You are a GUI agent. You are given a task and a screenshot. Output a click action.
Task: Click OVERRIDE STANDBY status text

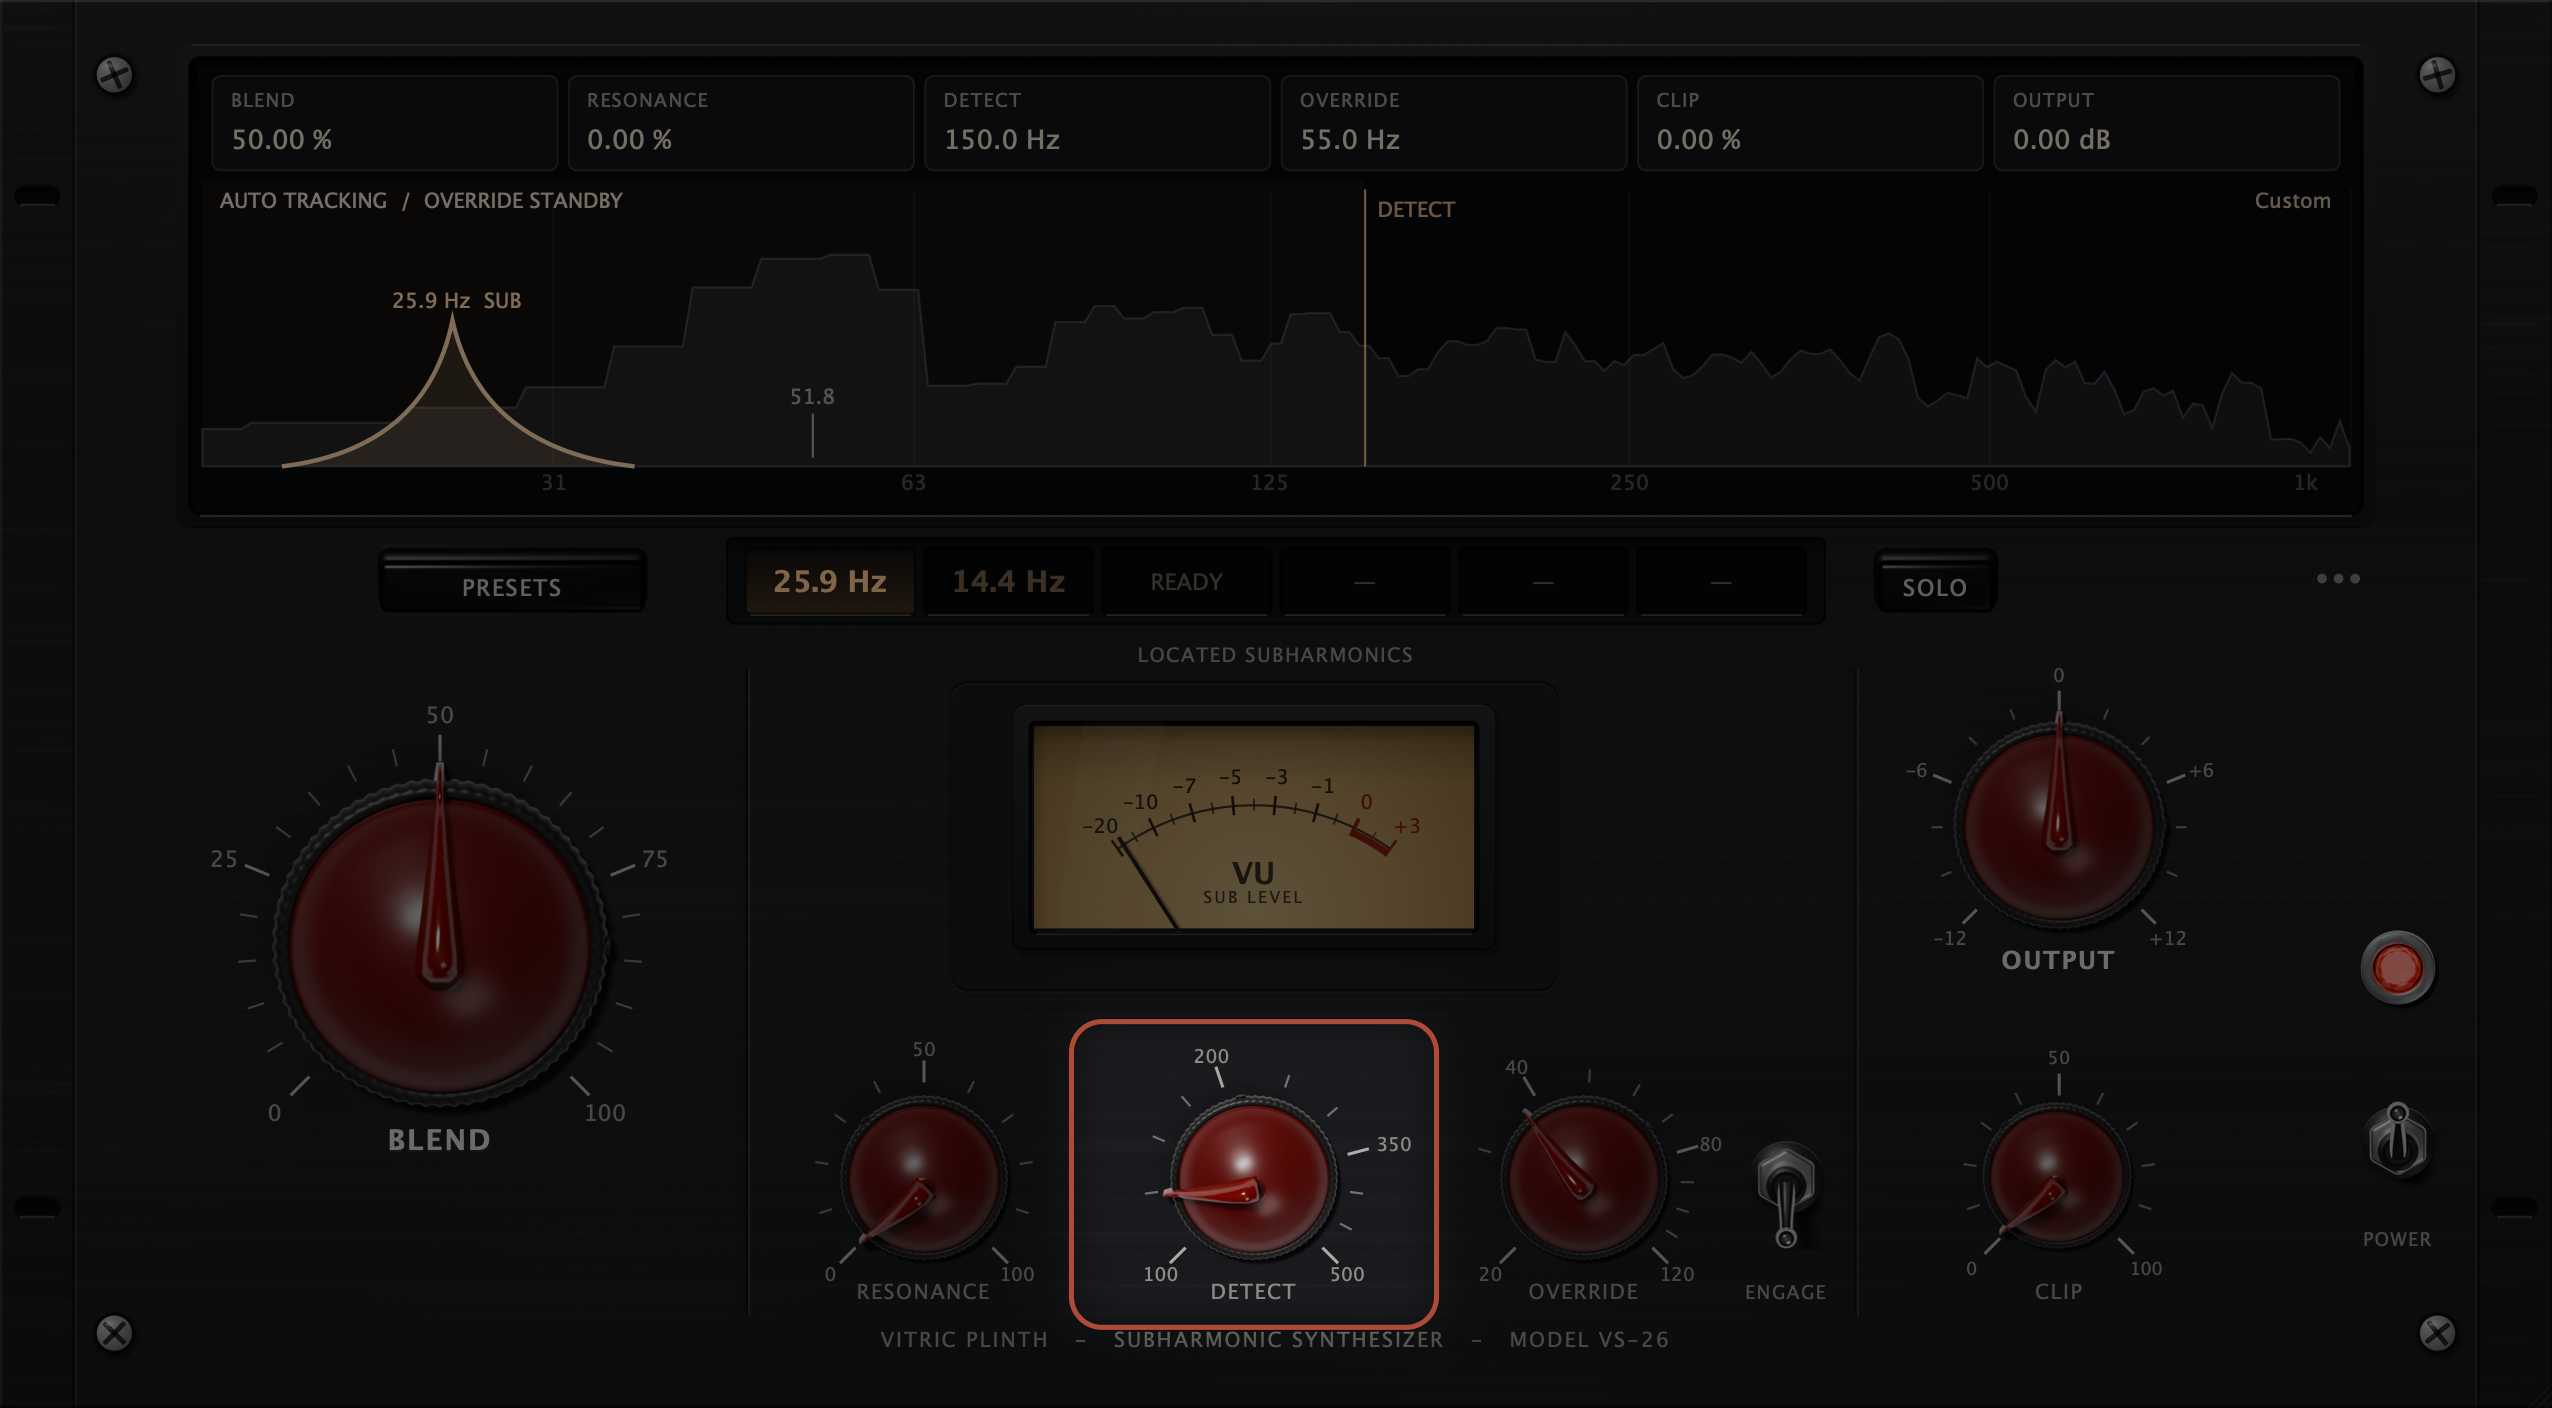point(523,201)
